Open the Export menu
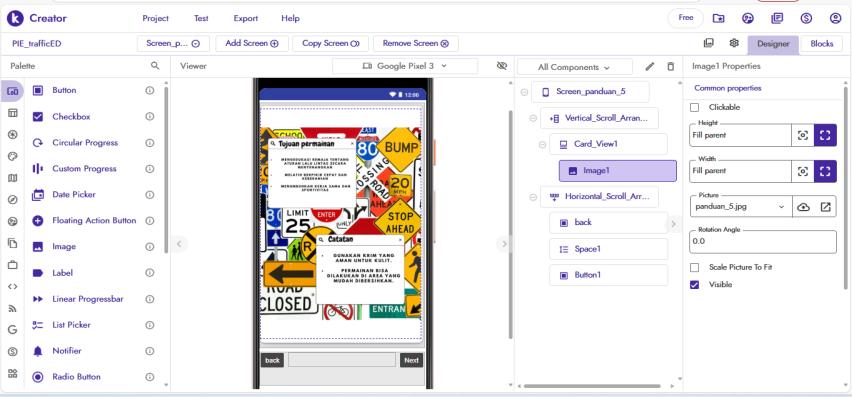 click(x=246, y=18)
